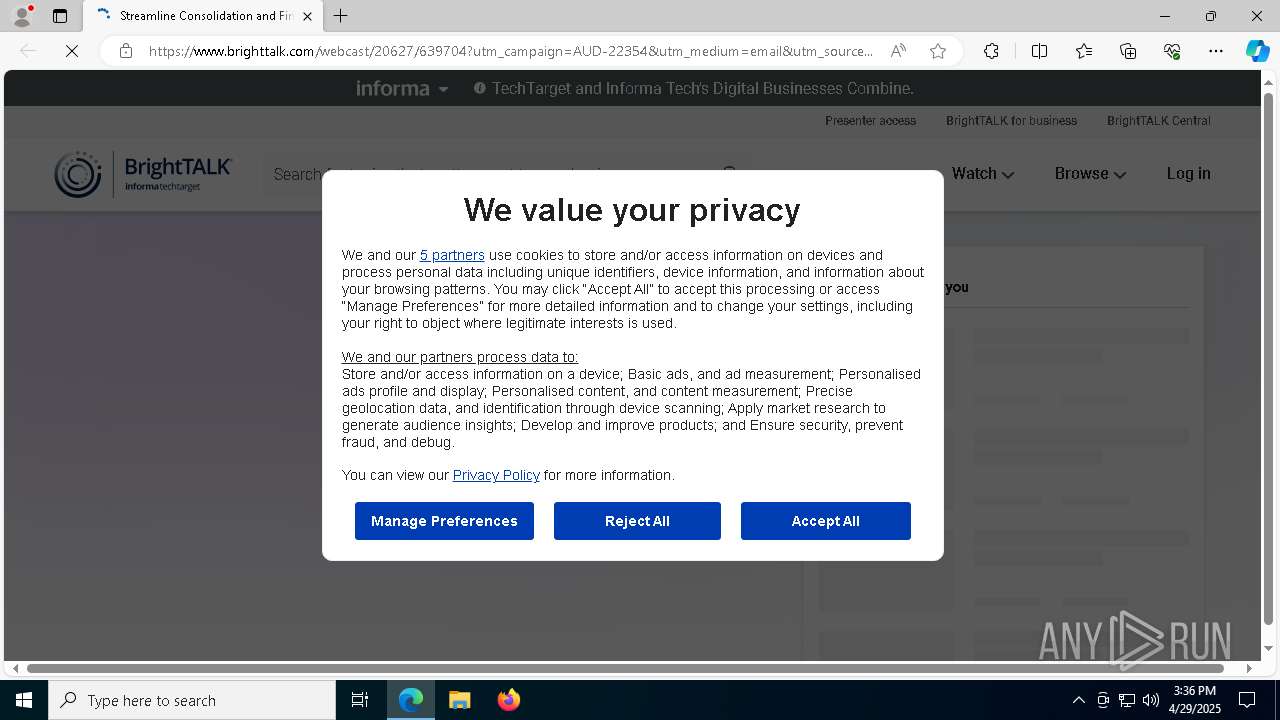This screenshot has width=1280, height=720.
Task: Add this page to favorites with the star icon
Action: point(938,51)
